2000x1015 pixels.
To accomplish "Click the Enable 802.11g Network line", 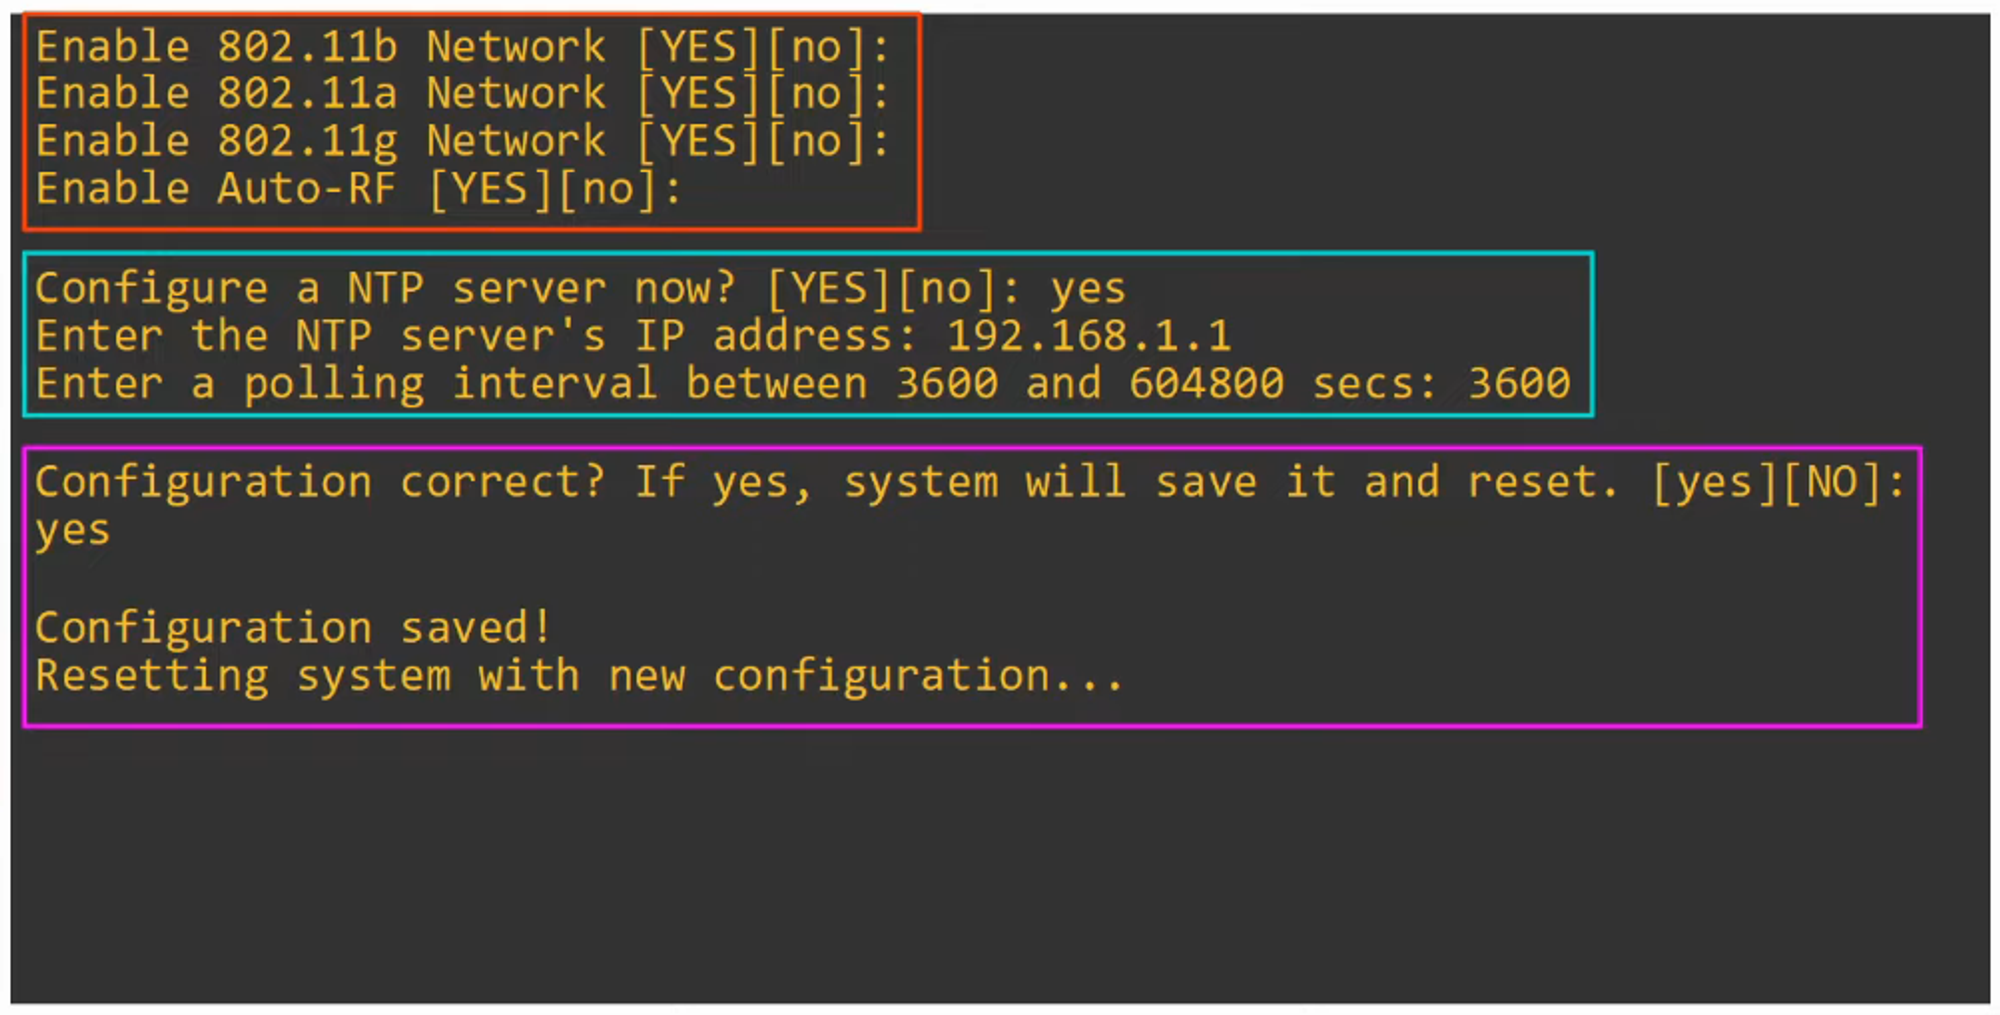I will coord(320,141).
